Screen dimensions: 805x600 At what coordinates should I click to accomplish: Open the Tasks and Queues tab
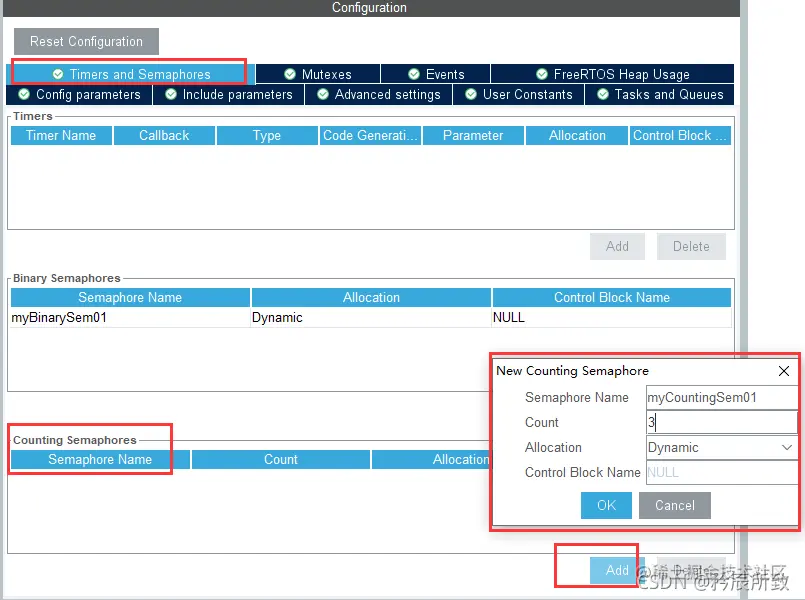660,95
